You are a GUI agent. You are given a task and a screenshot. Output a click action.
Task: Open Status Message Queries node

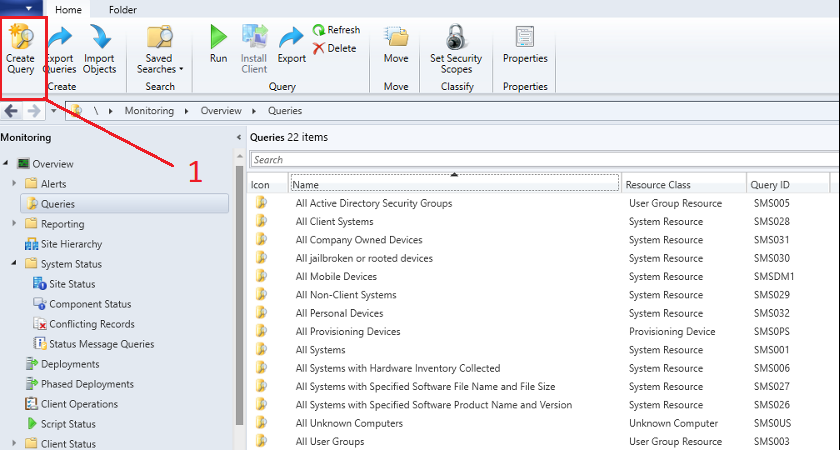[102, 344]
